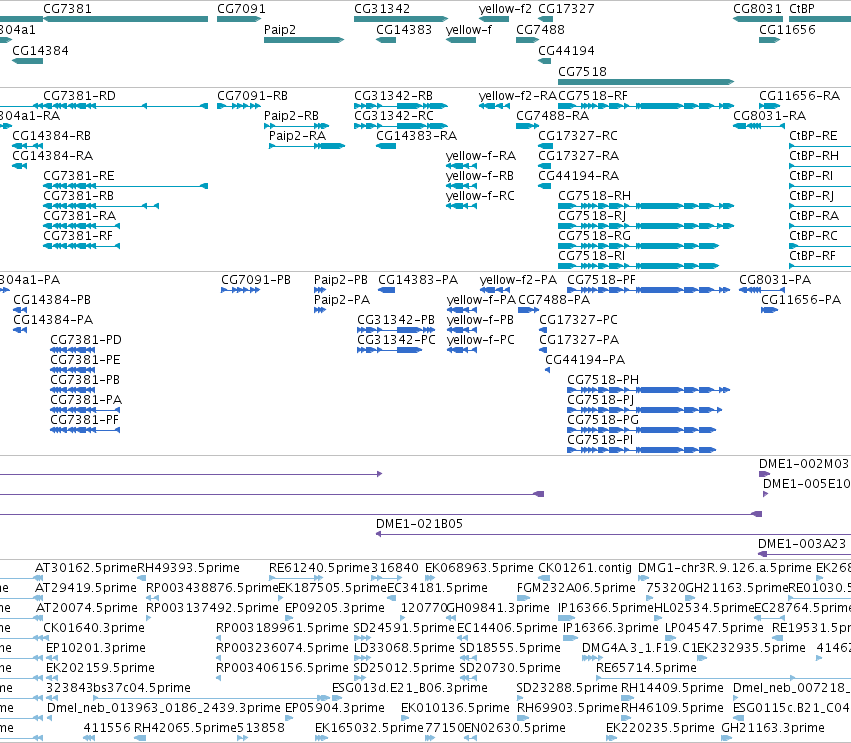Click the CG17327-RC transcript label
This screenshot has width=851, height=743.
(x=577, y=136)
